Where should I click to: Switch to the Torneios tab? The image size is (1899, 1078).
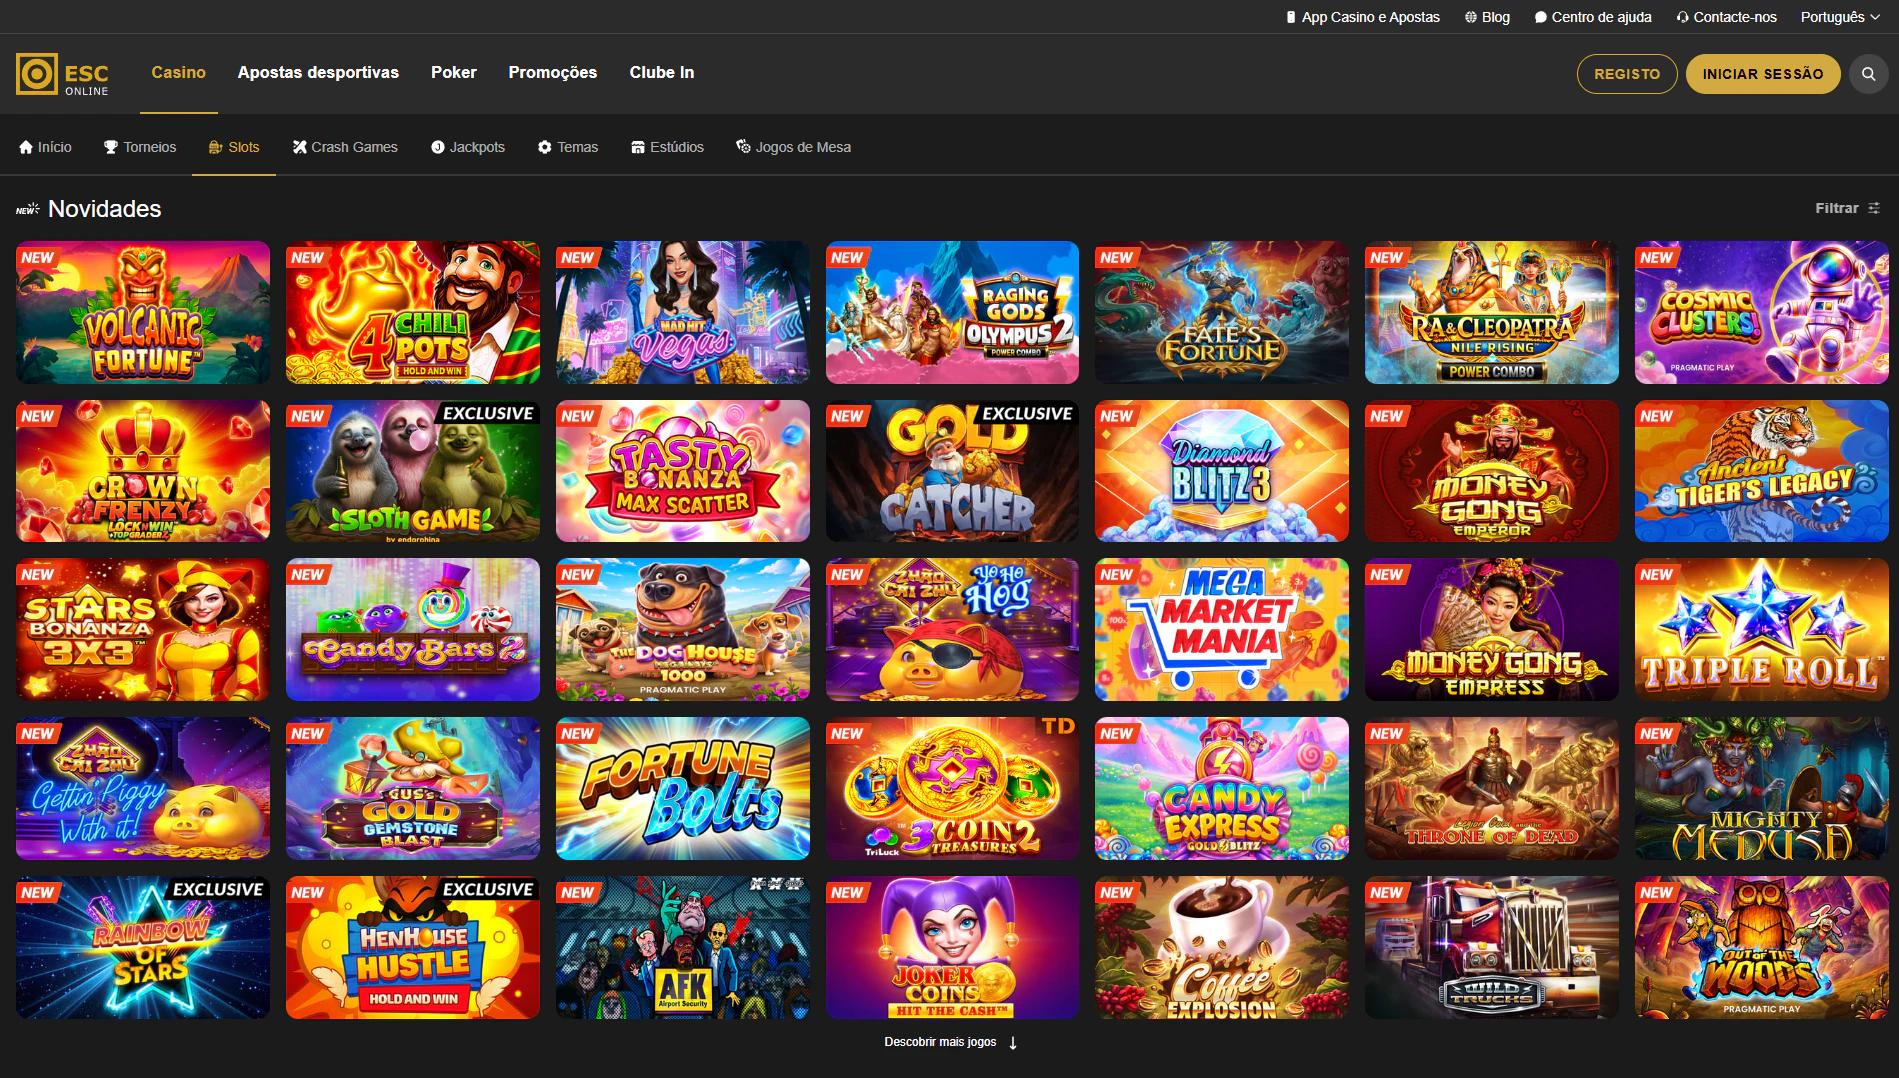pos(140,147)
